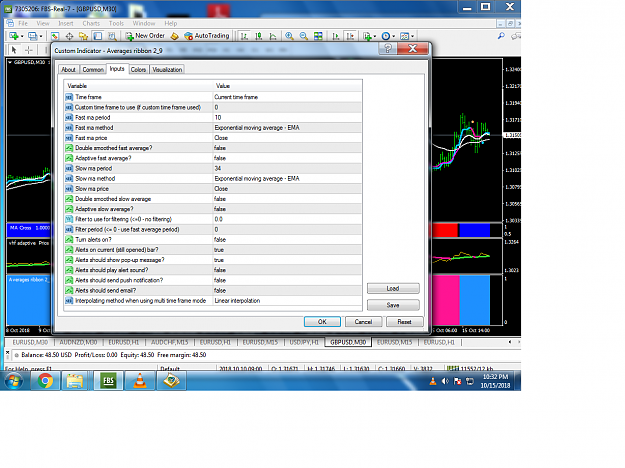Open the Market Watch toolbar icon
The width and height of the screenshot is (625, 468).
55,36
